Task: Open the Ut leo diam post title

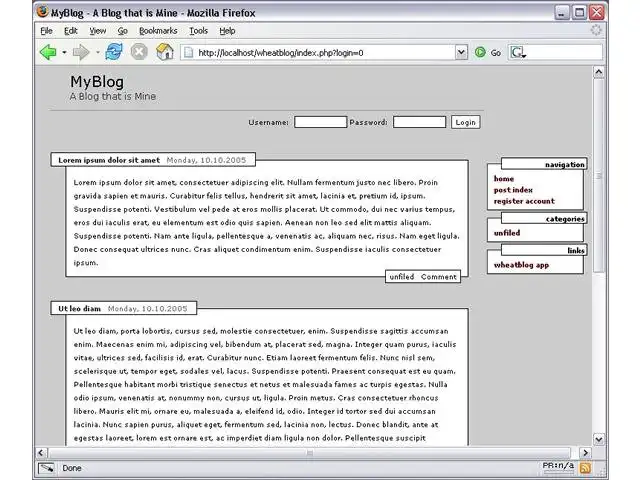Action: coord(79,309)
